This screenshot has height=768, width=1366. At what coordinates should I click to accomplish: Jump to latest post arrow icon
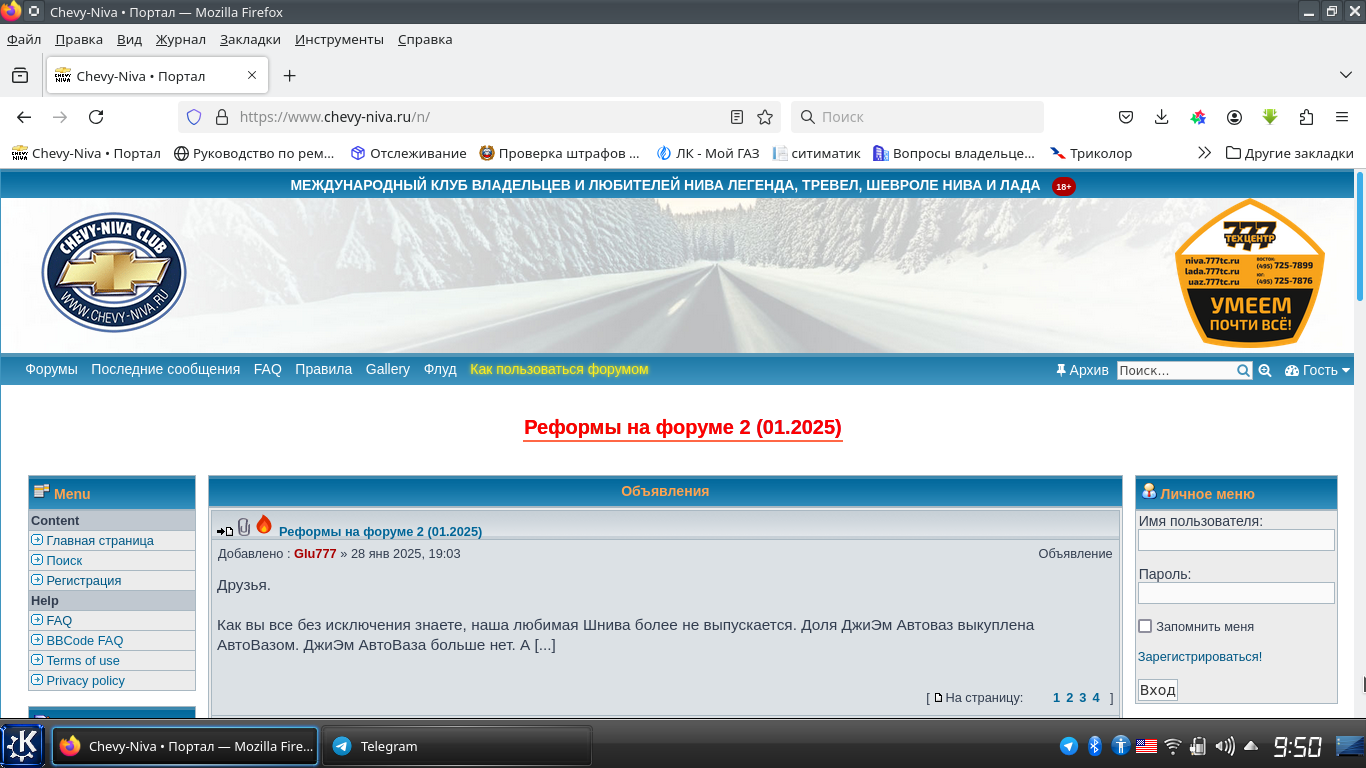pyautogui.click(x=225, y=532)
